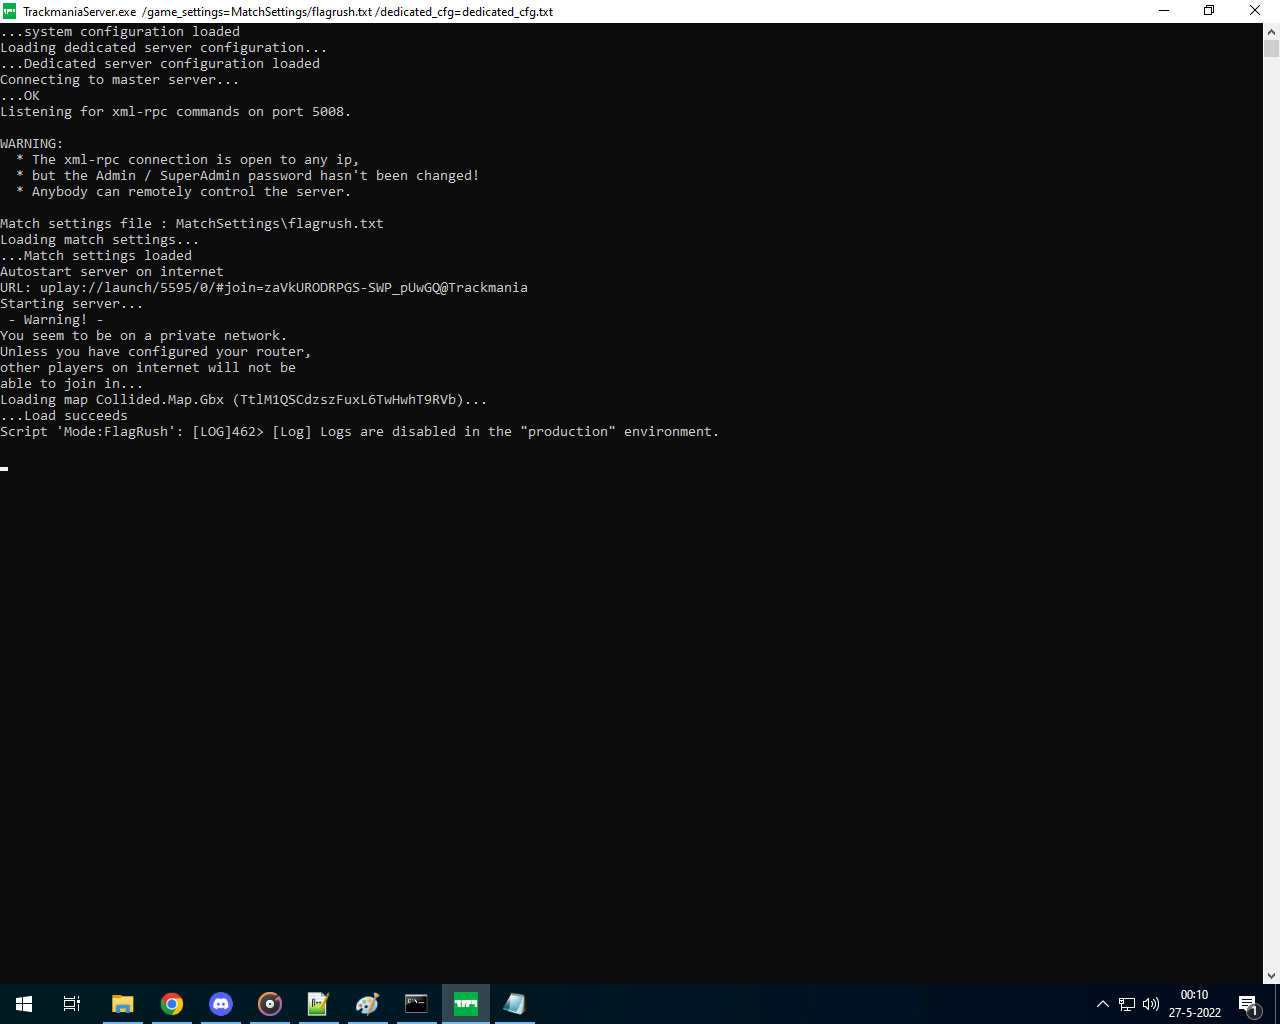Click '...Dedicated server configuration loaded' line
Image resolution: width=1280 pixels, height=1024 pixels.
160,64
